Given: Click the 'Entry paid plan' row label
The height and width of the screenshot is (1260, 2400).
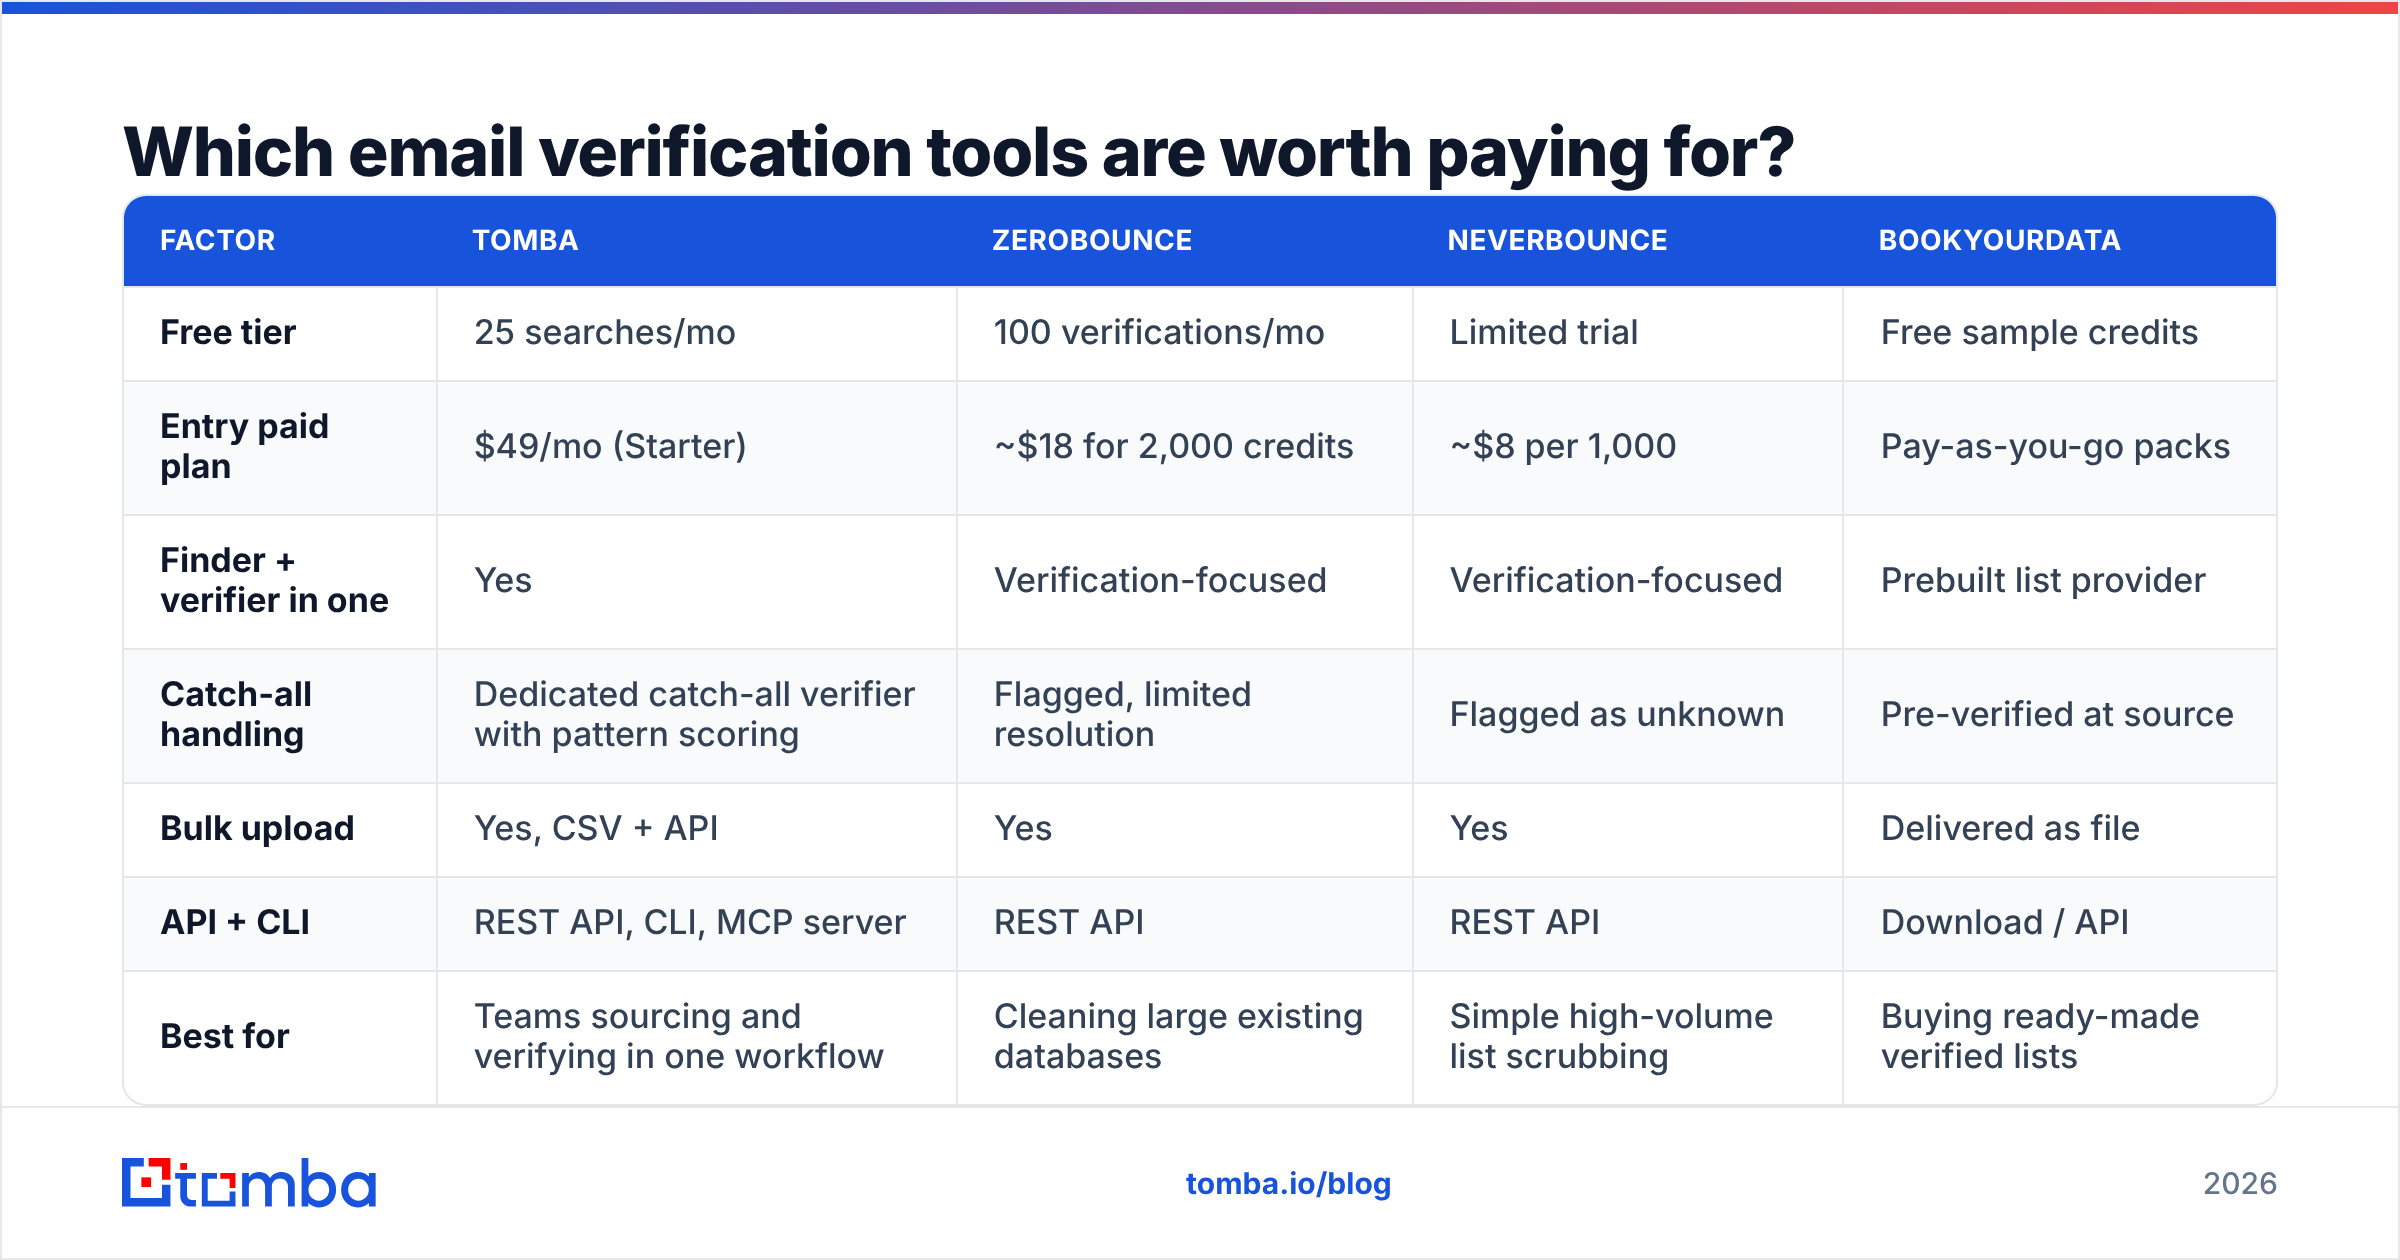Looking at the screenshot, I should pos(244,446).
